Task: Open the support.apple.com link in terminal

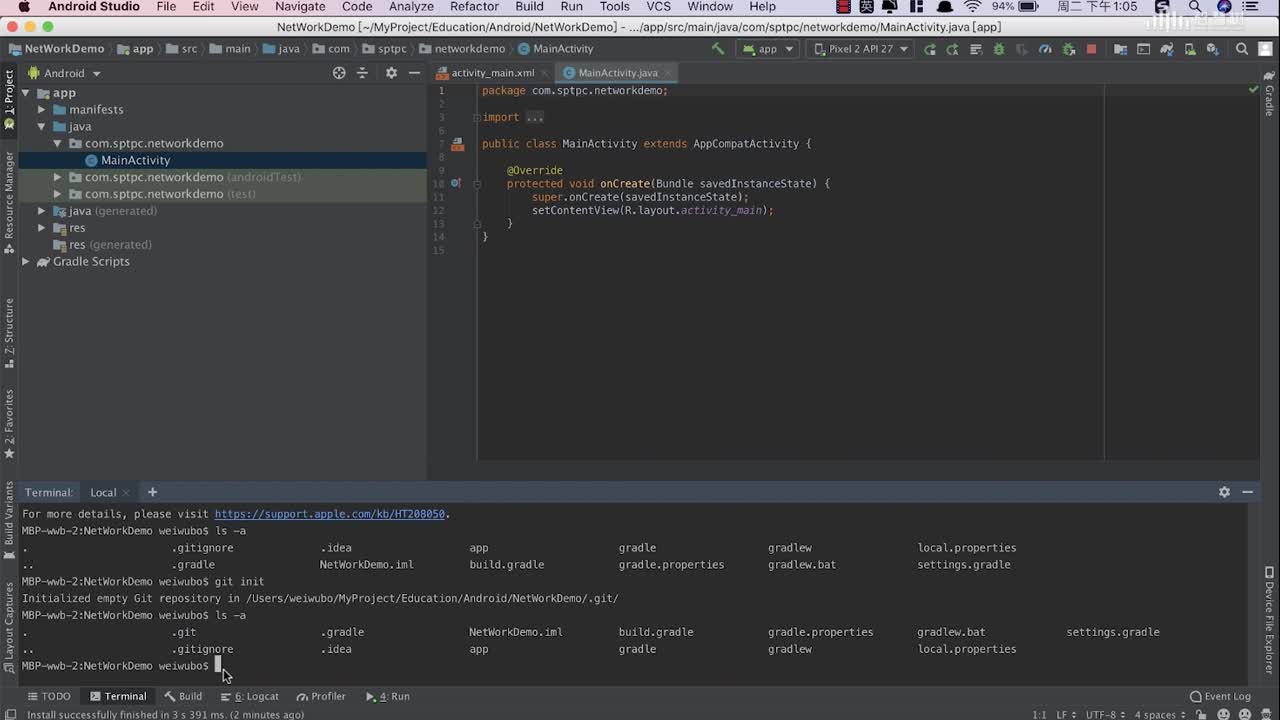Action: pos(330,514)
